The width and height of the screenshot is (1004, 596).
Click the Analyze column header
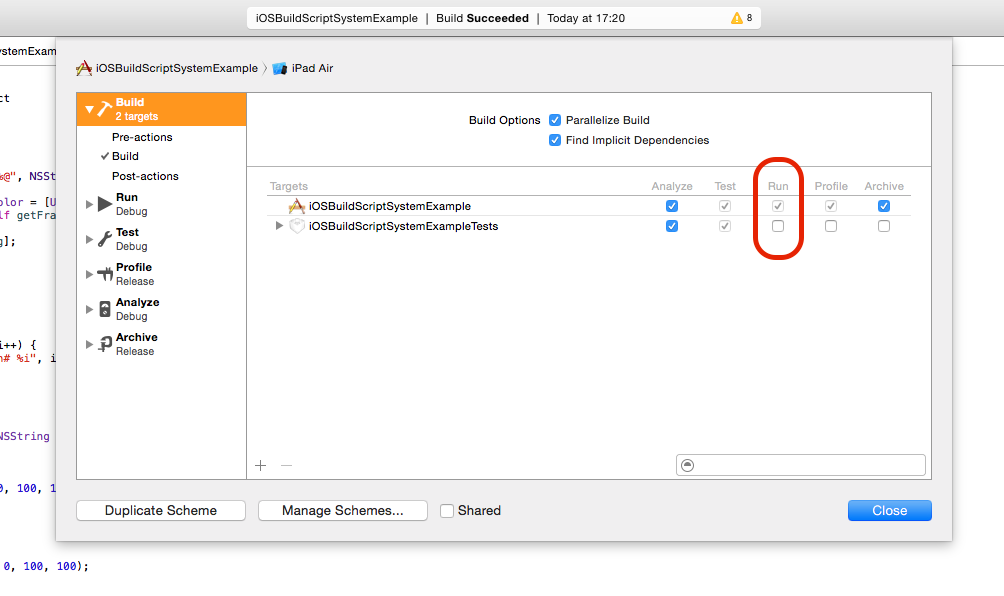tap(672, 186)
